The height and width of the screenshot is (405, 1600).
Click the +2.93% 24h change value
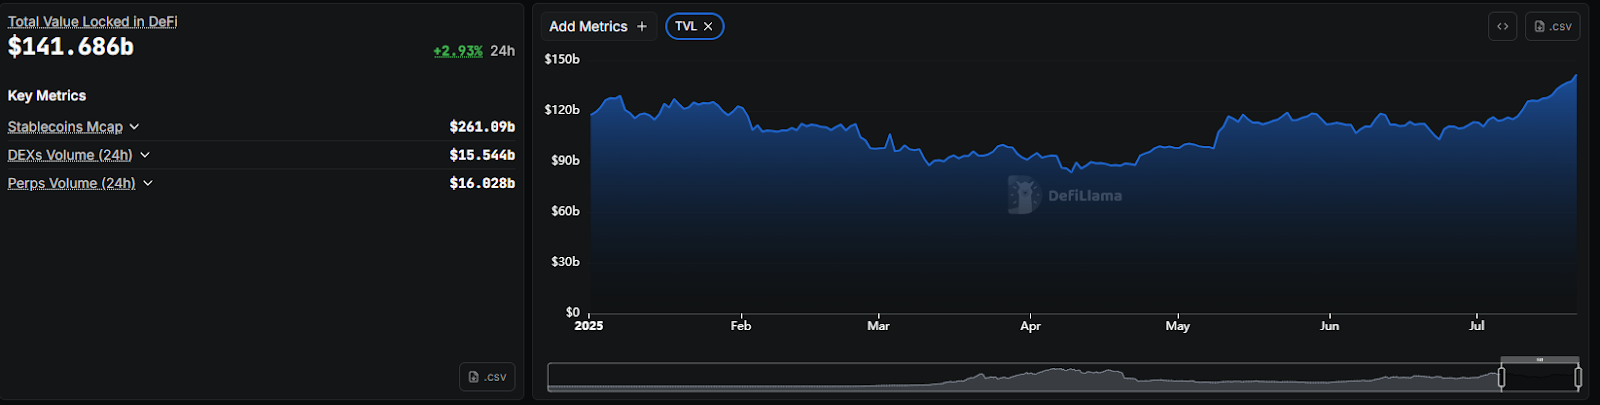(x=458, y=51)
